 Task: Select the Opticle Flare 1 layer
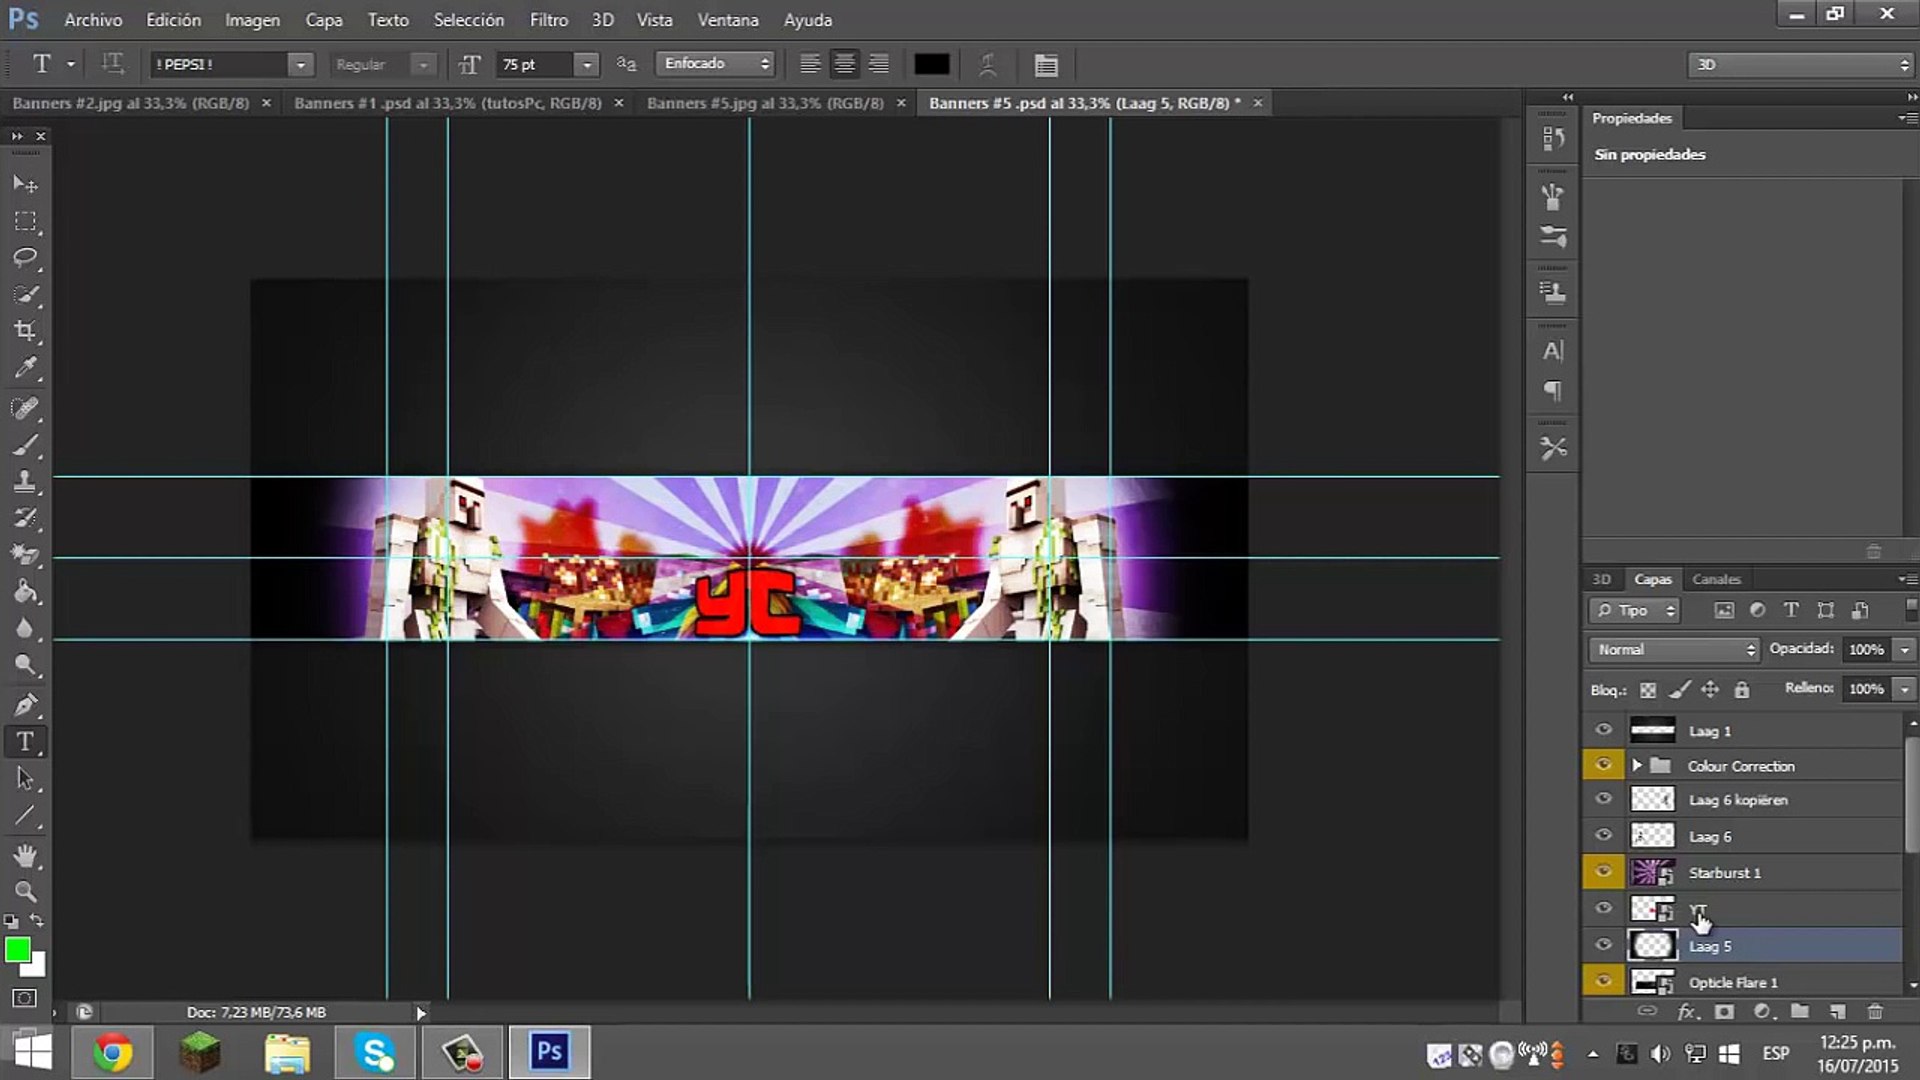[1733, 982]
